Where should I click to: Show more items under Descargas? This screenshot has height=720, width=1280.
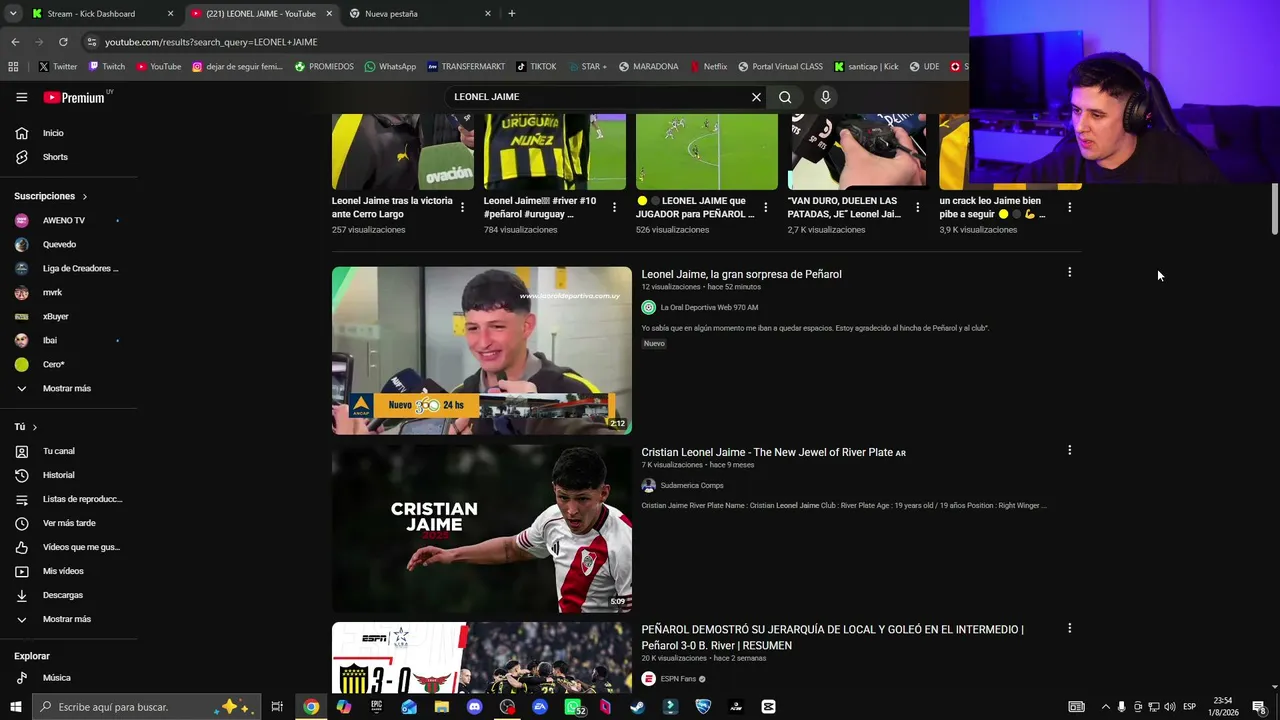(x=68, y=619)
